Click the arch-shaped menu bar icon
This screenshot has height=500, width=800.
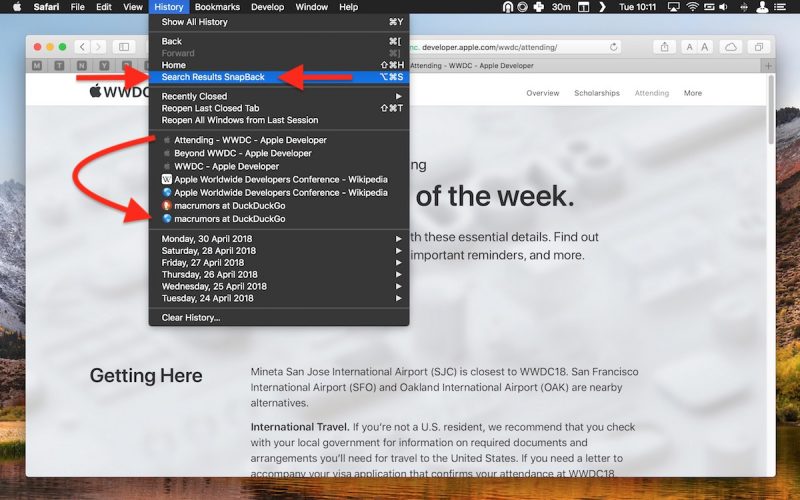point(508,7)
